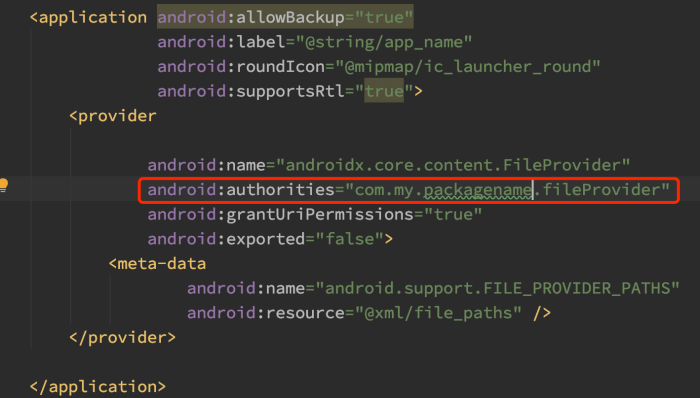
Task: Click the android:label attribute name
Action: coord(221,42)
